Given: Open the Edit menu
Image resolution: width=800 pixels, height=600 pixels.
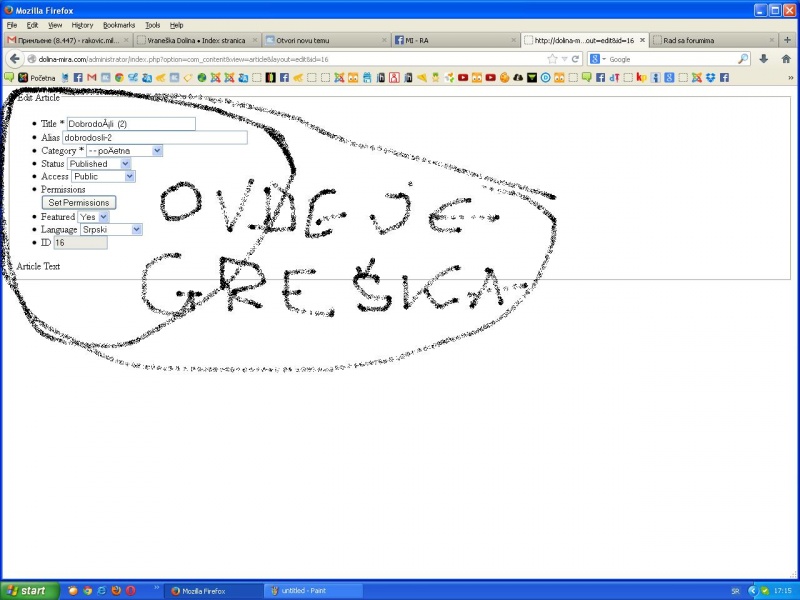Looking at the screenshot, I should [32, 25].
